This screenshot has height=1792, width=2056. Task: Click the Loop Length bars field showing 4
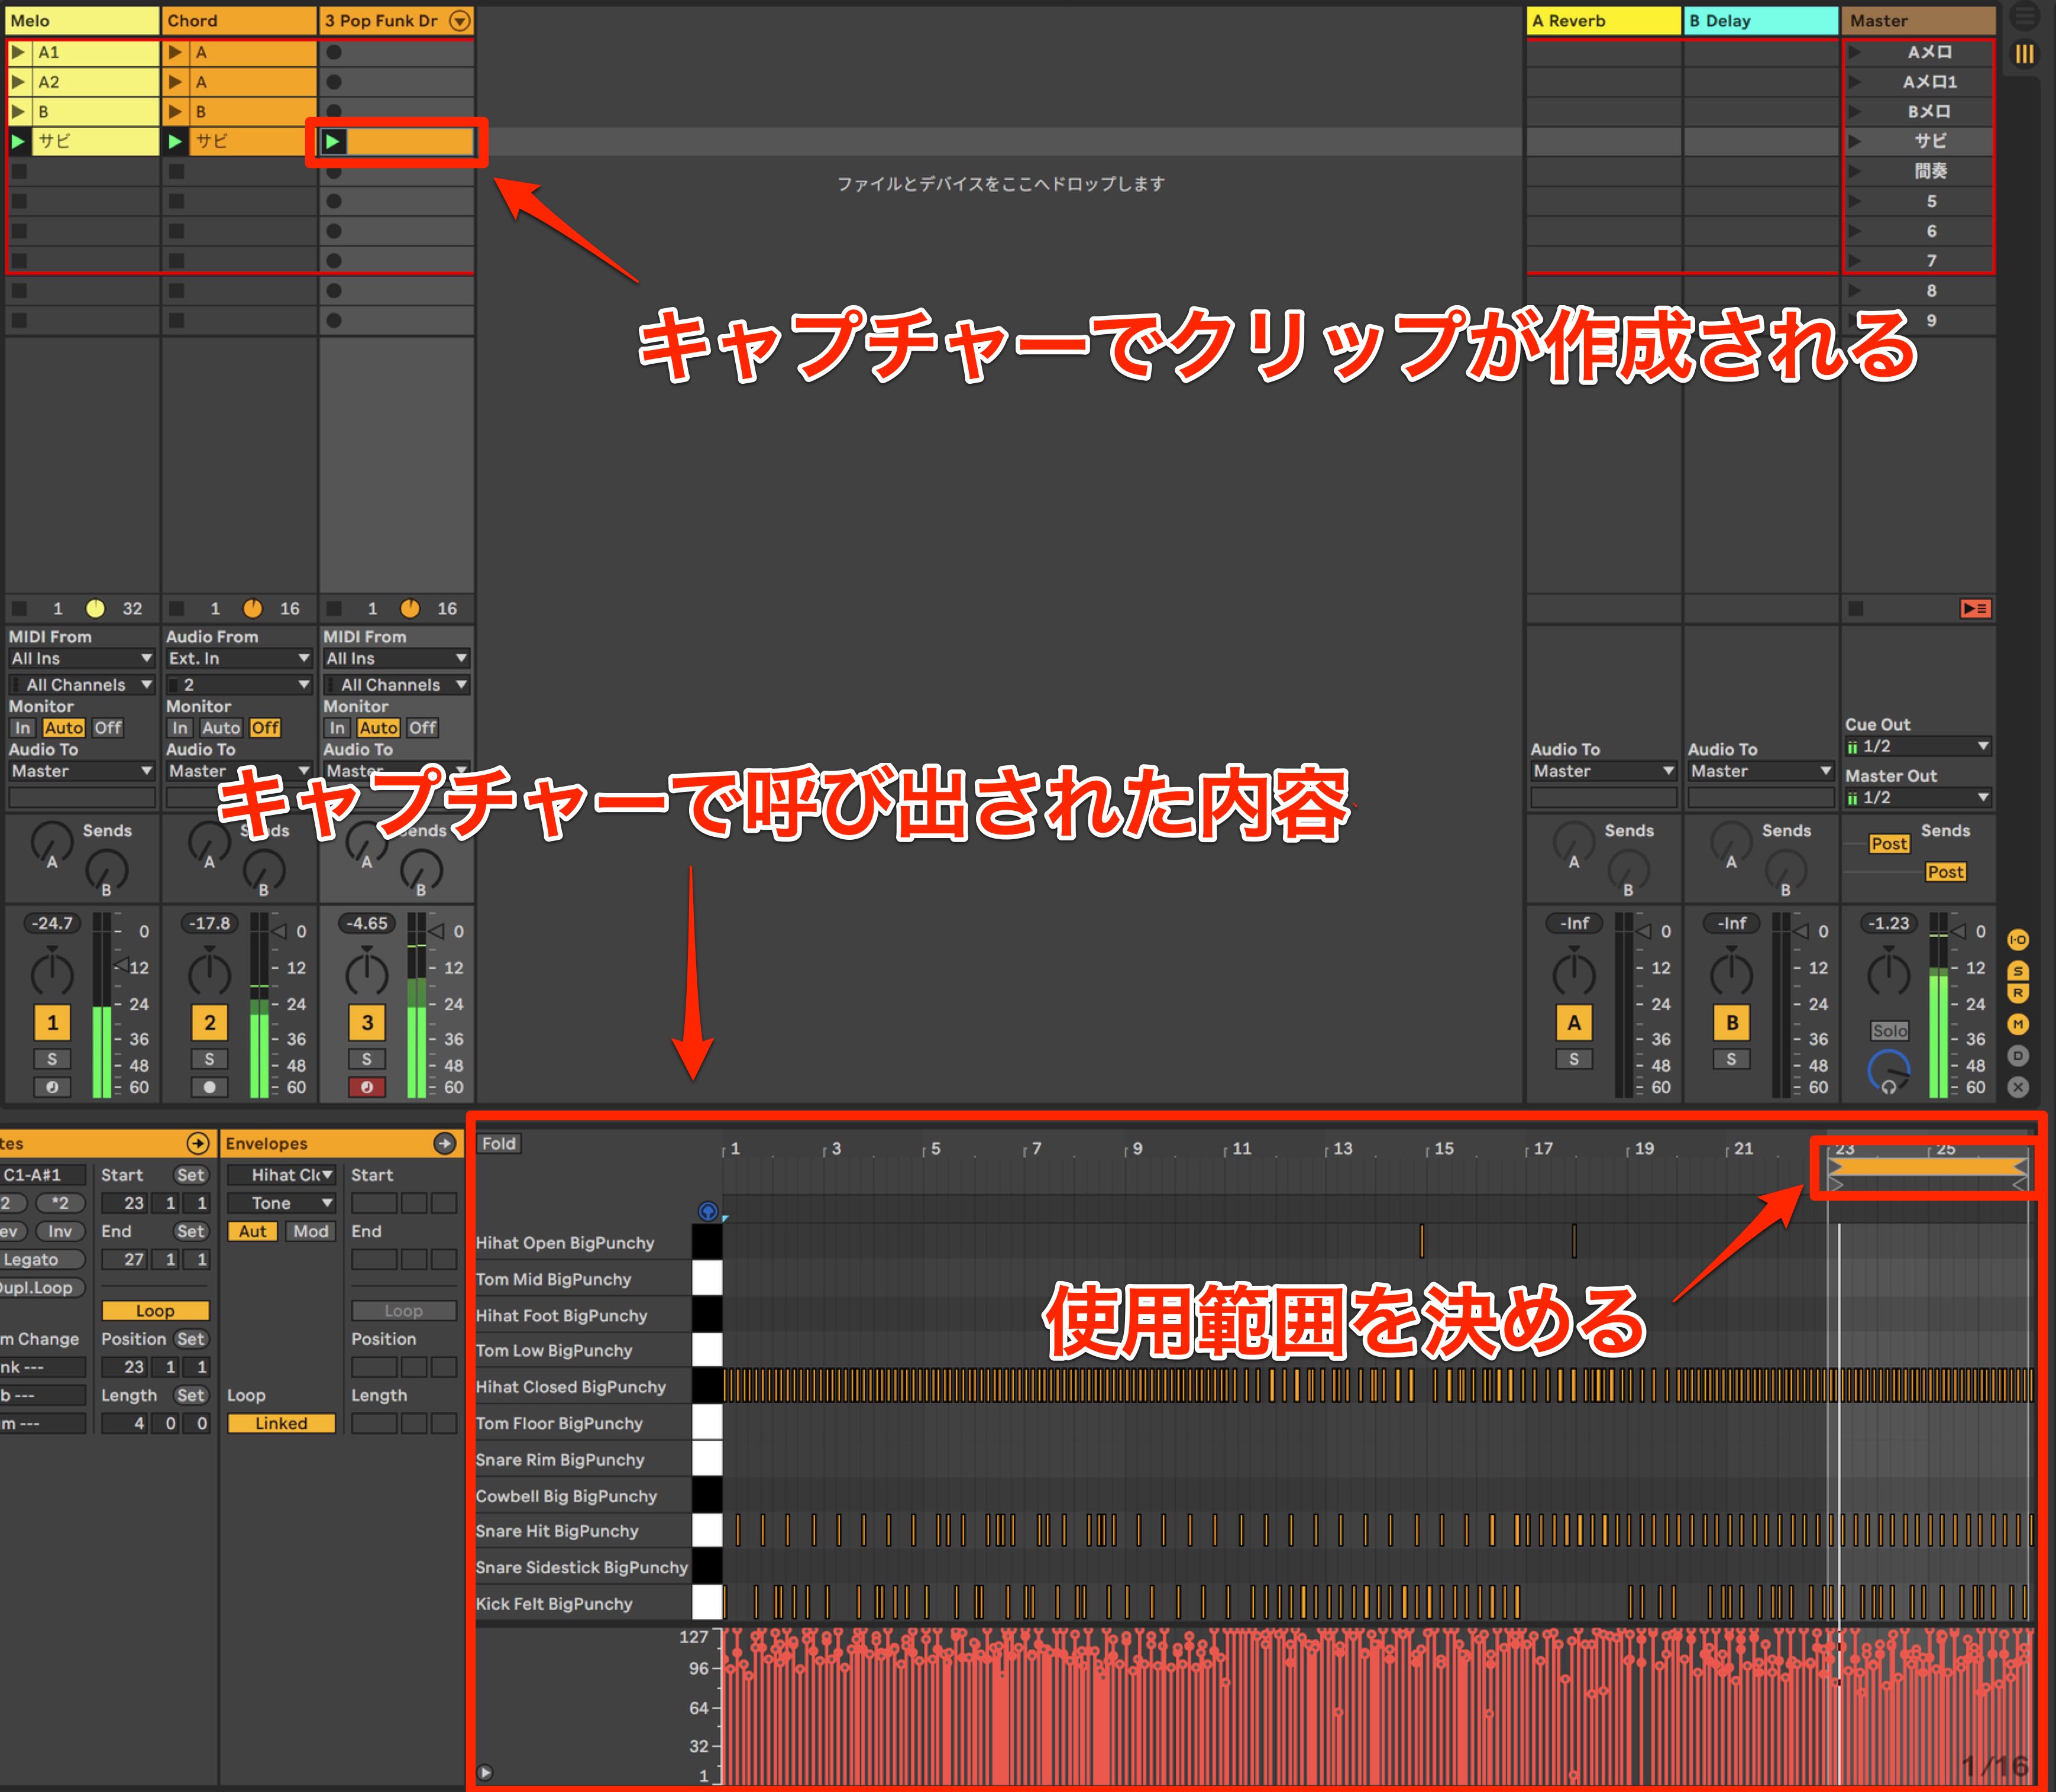(124, 1423)
